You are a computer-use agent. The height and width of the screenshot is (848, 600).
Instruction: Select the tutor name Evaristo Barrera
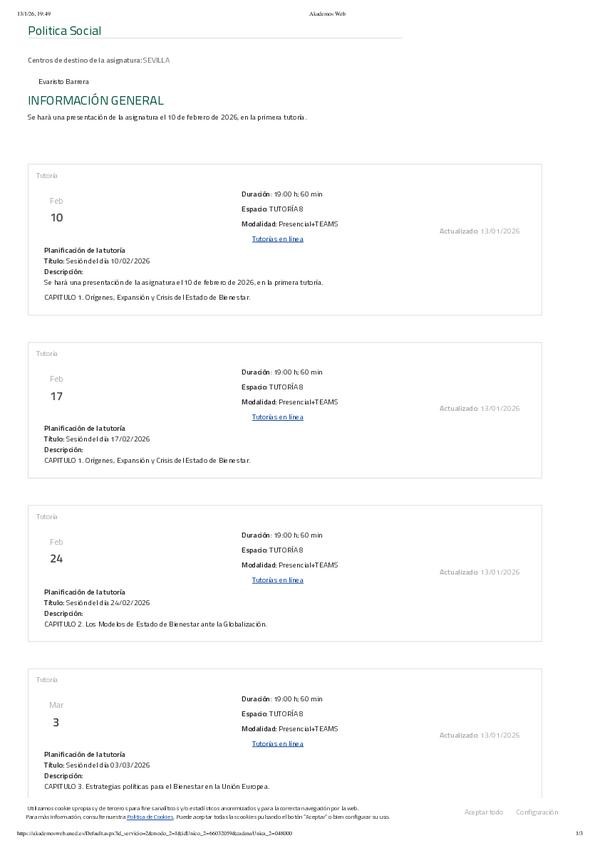click(x=63, y=81)
